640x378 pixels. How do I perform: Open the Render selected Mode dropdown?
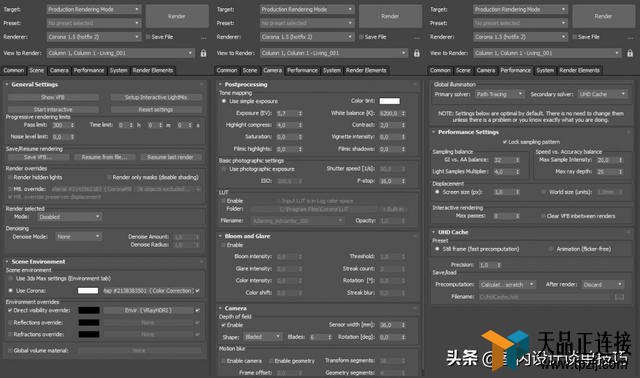[69, 217]
